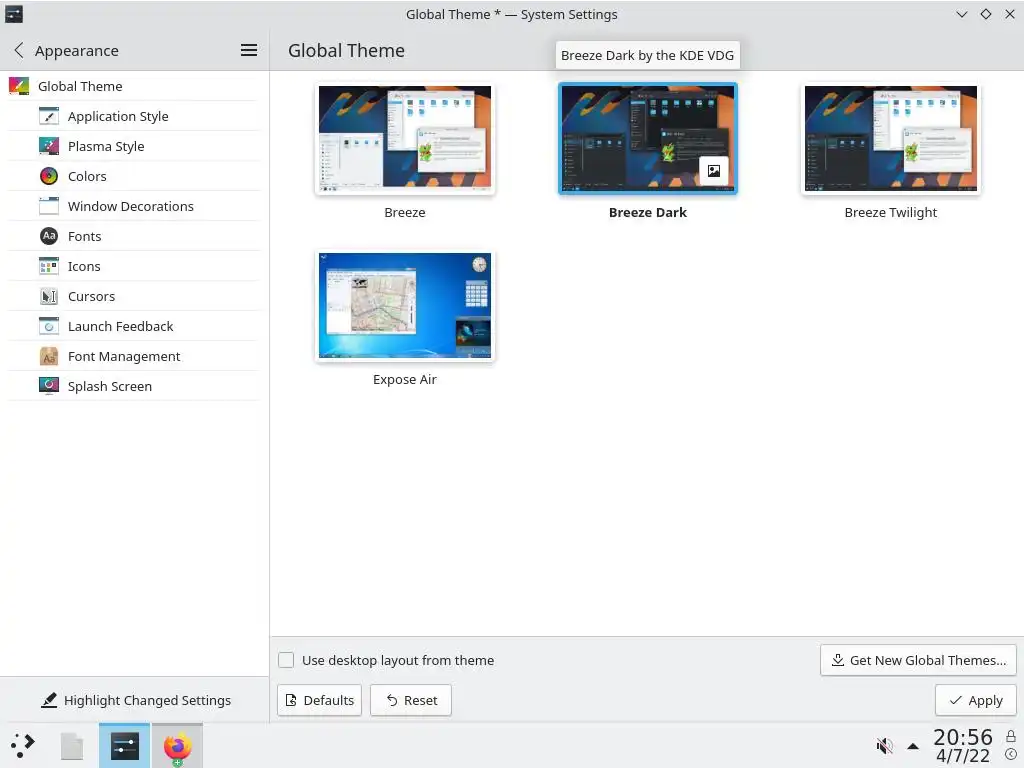This screenshot has height=768, width=1024.
Task: Click the Global Theme sidebar icon
Action: point(19,86)
